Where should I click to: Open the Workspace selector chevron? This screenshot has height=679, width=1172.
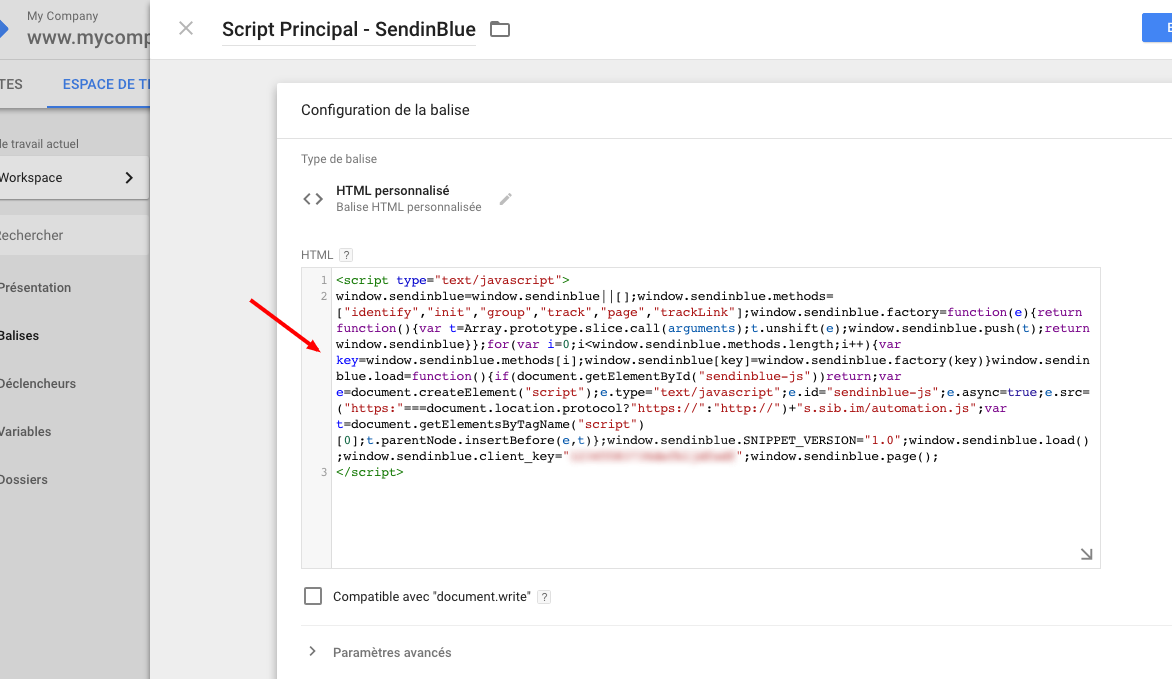tap(129, 177)
